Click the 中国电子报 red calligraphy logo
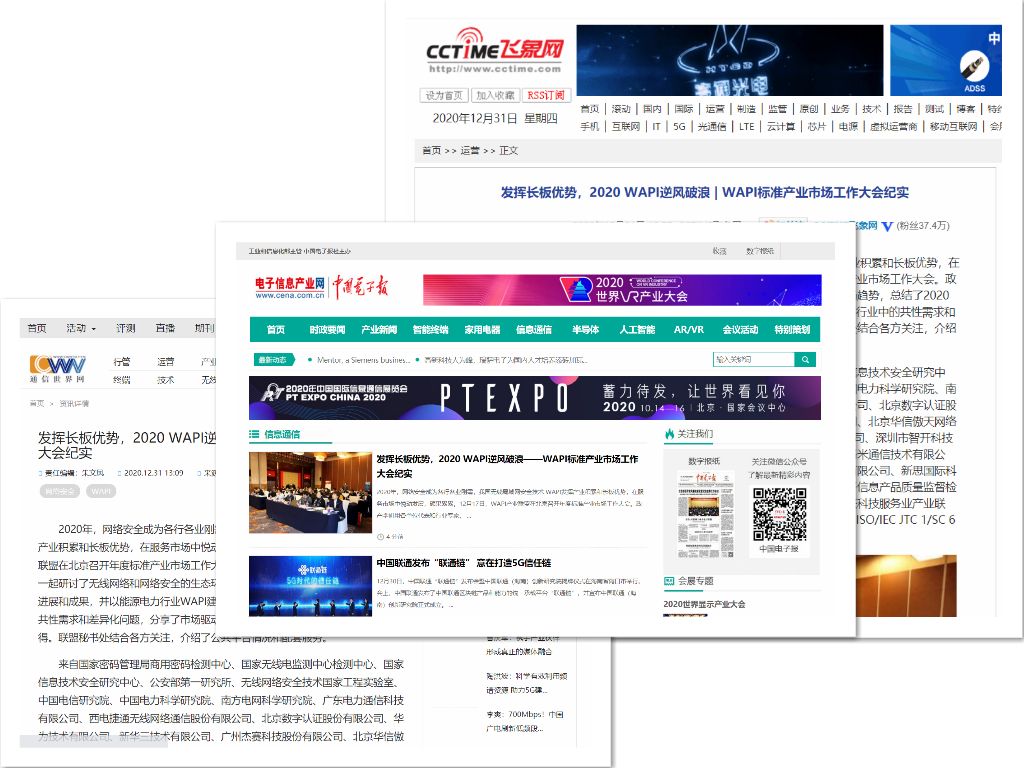This screenshot has height=768, width=1024. pyautogui.click(x=360, y=287)
